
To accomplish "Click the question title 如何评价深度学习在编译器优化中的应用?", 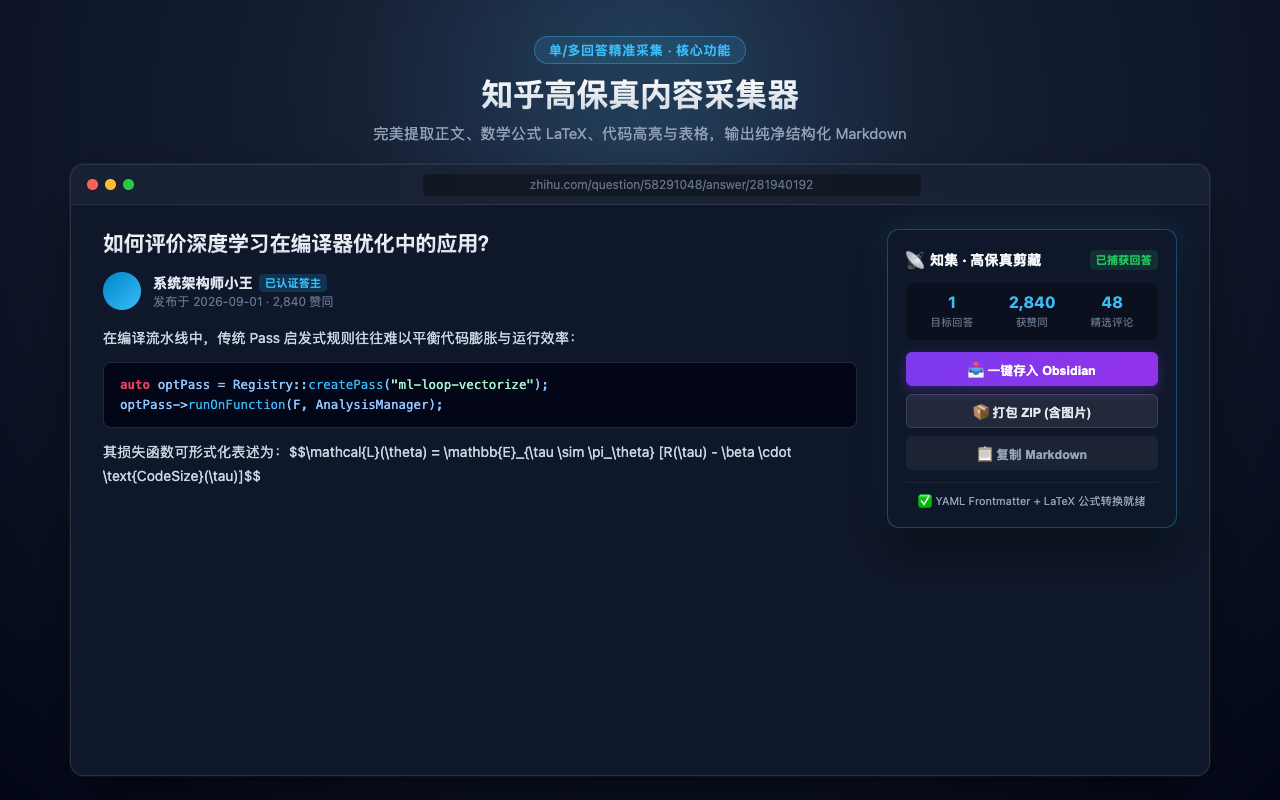I will click(x=296, y=243).
